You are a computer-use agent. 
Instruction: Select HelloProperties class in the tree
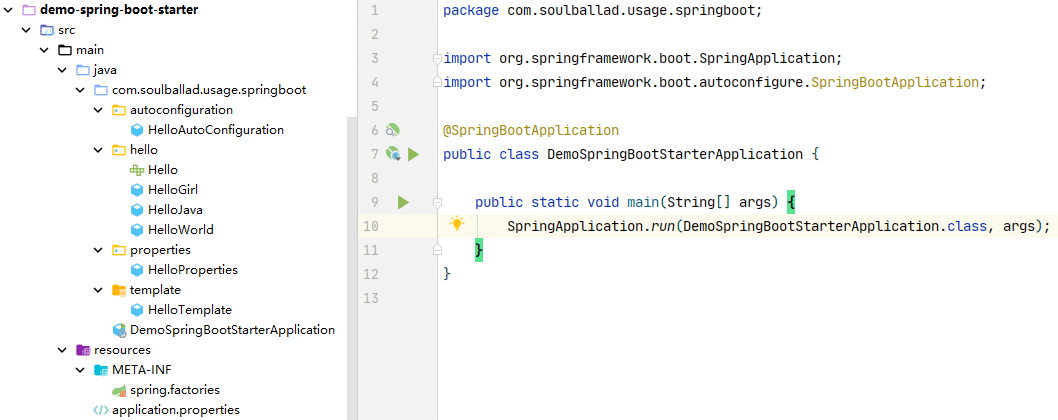192,270
